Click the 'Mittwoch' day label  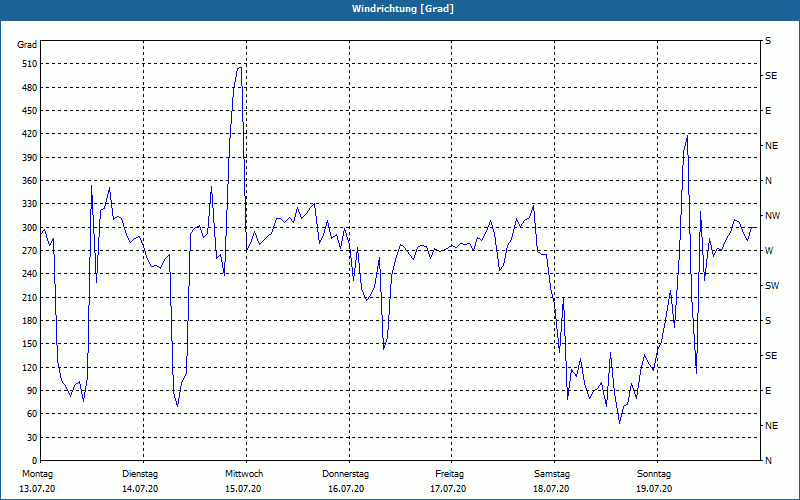pos(244,474)
